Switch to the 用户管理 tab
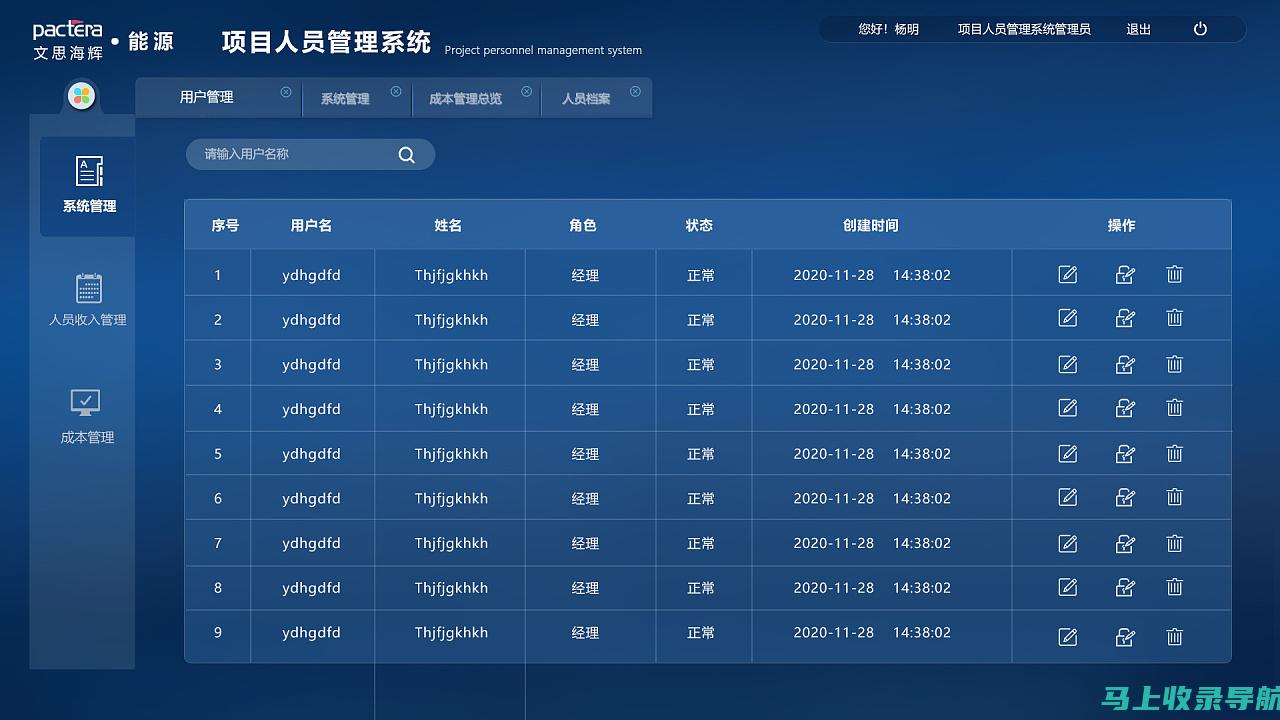 tap(206, 97)
